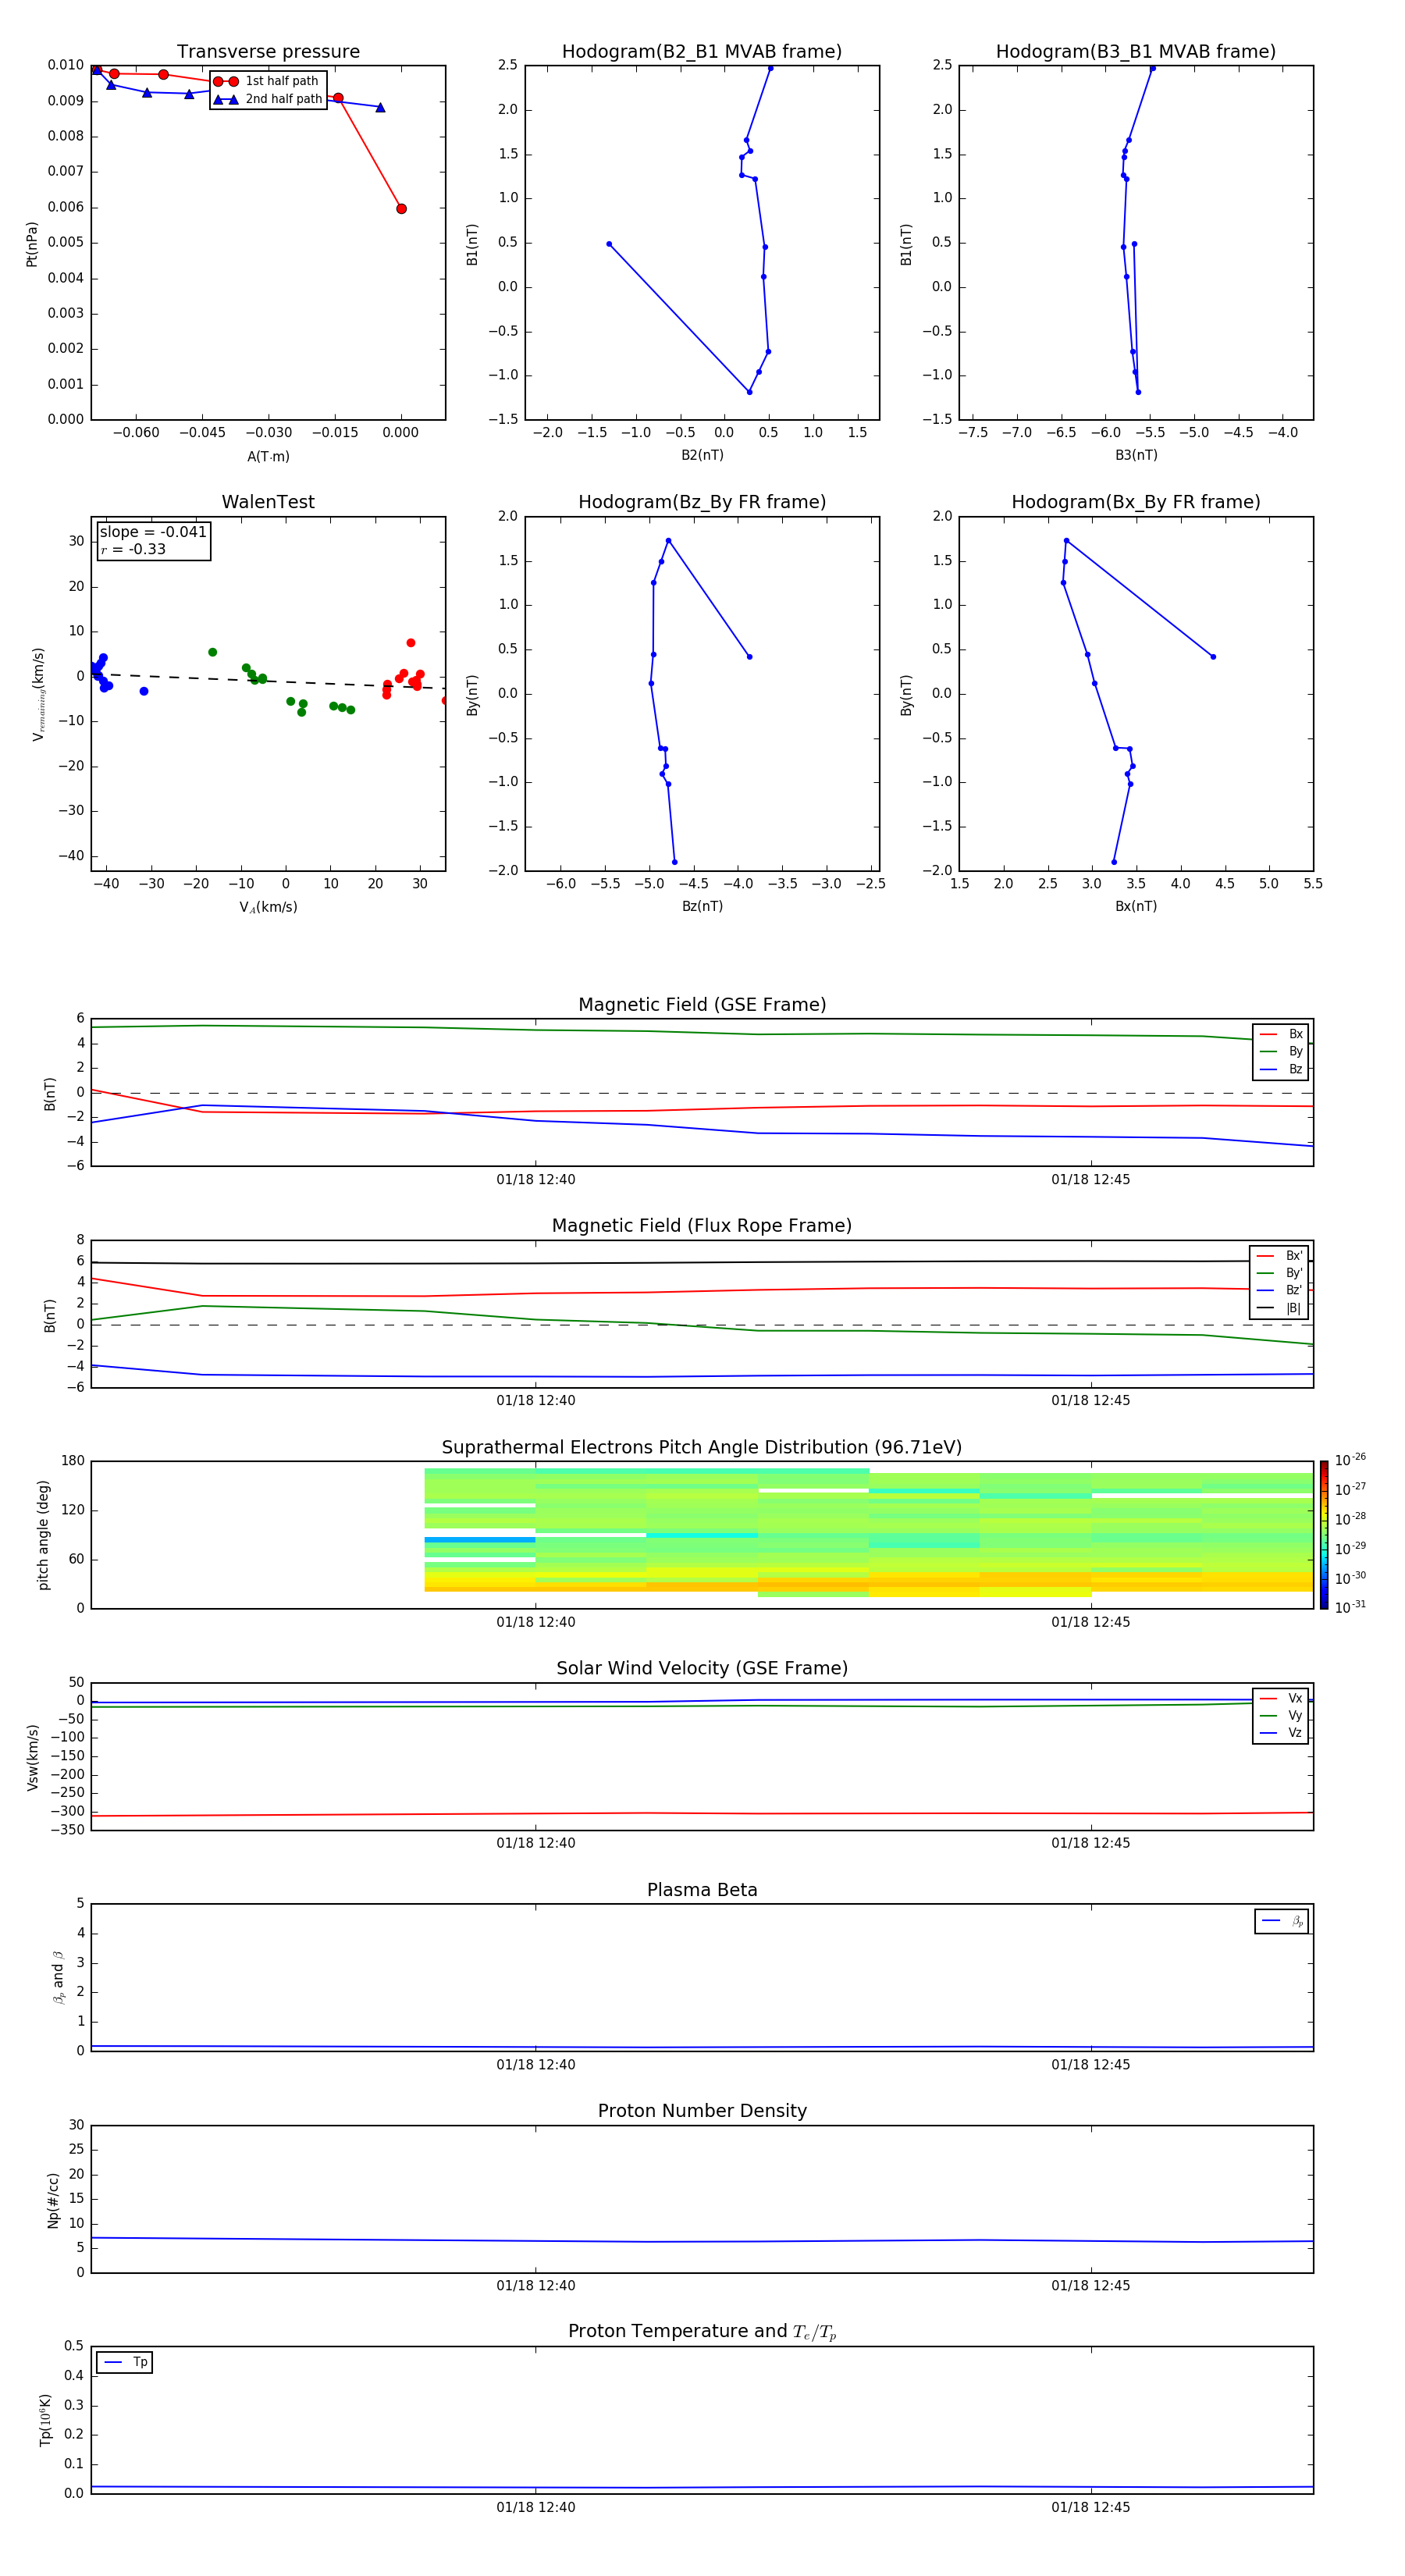1405x2576 pixels.
Task: Click the 'Magnetic Field (GSE Frame)' title
Action: point(702,1005)
